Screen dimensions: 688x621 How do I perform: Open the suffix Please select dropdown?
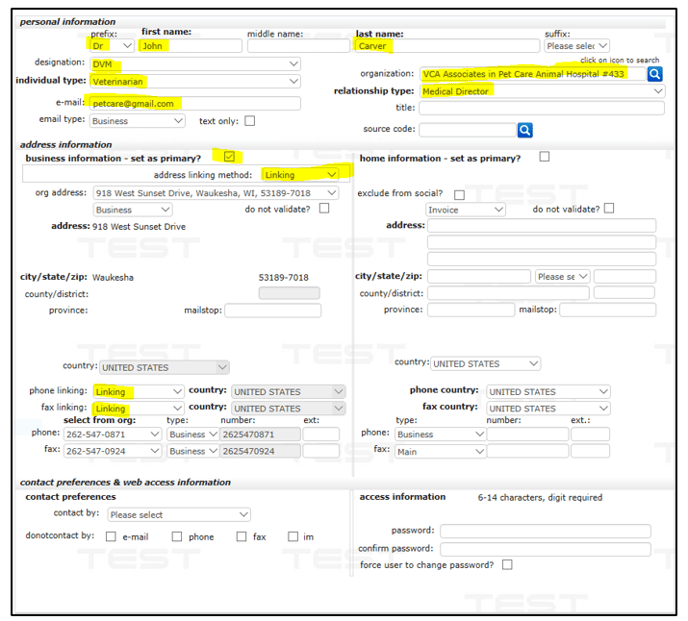tap(576, 45)
